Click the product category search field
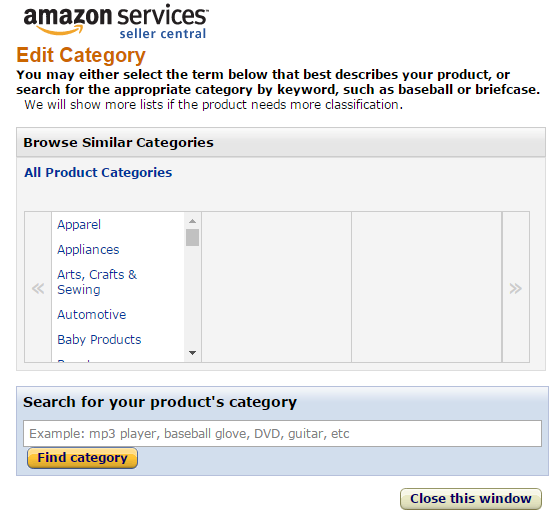Image resolution: width=559 pixels, height=516 pixels. (282, 434)
